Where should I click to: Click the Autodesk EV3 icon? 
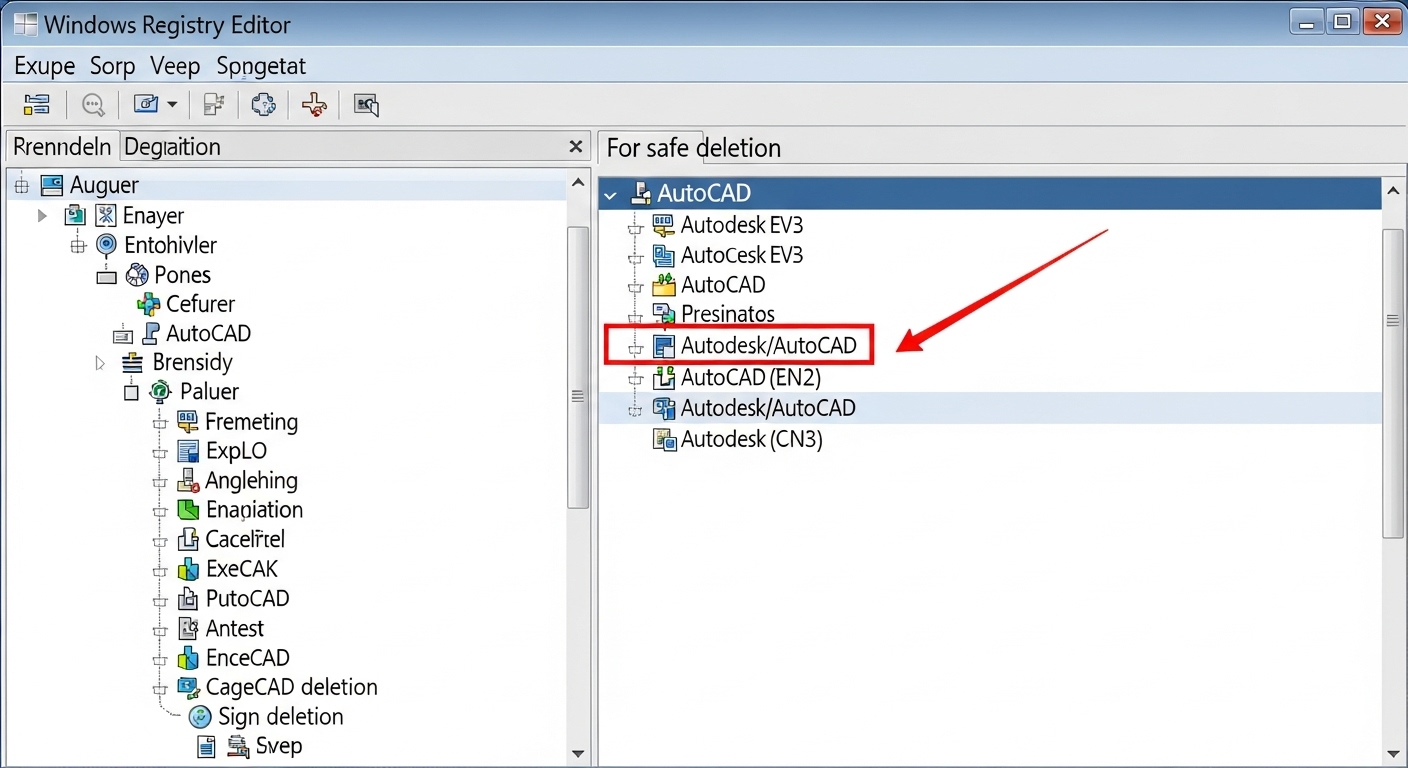(x=663, y=225)
